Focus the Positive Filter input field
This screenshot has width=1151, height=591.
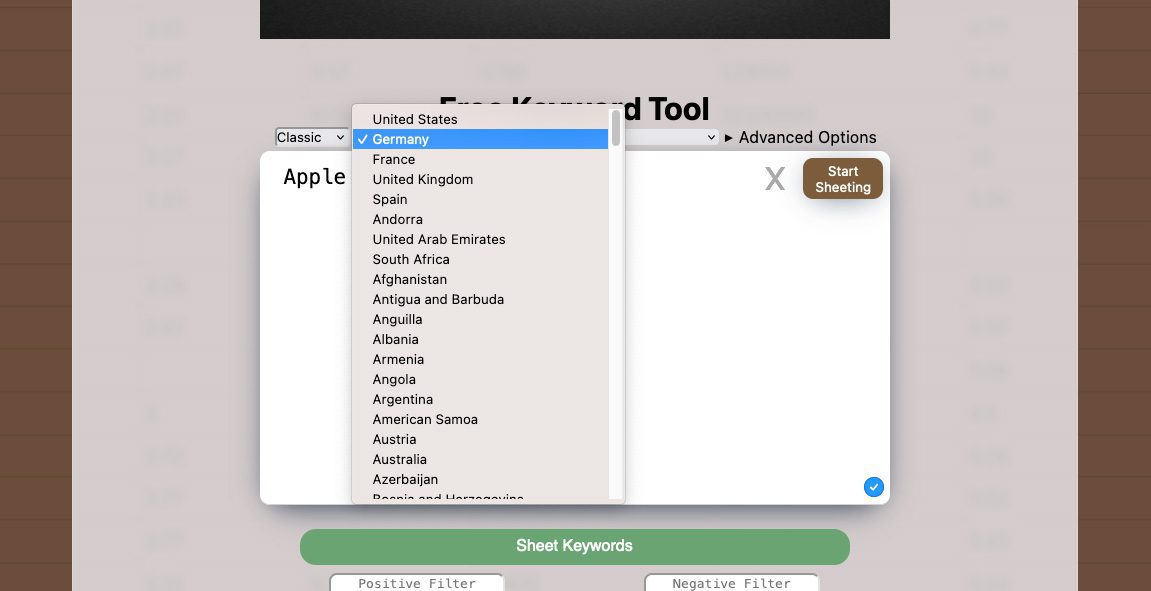(x=417, y=583)
